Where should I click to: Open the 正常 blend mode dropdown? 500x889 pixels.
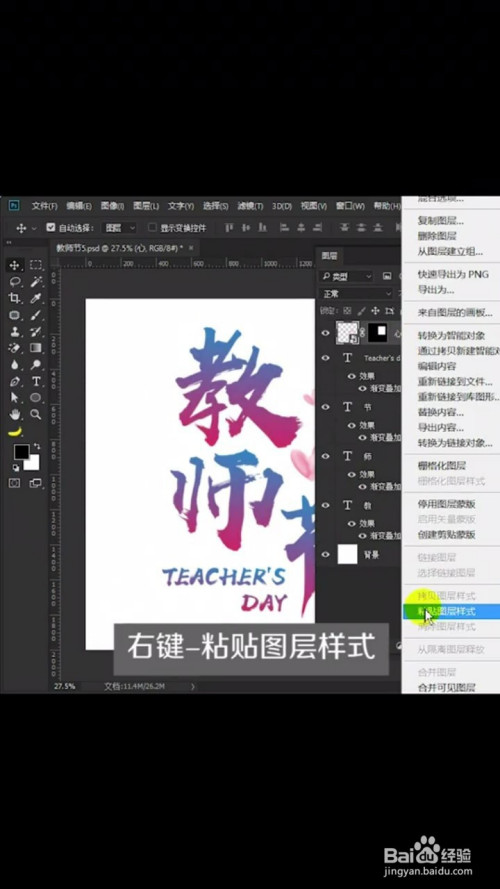356,294
